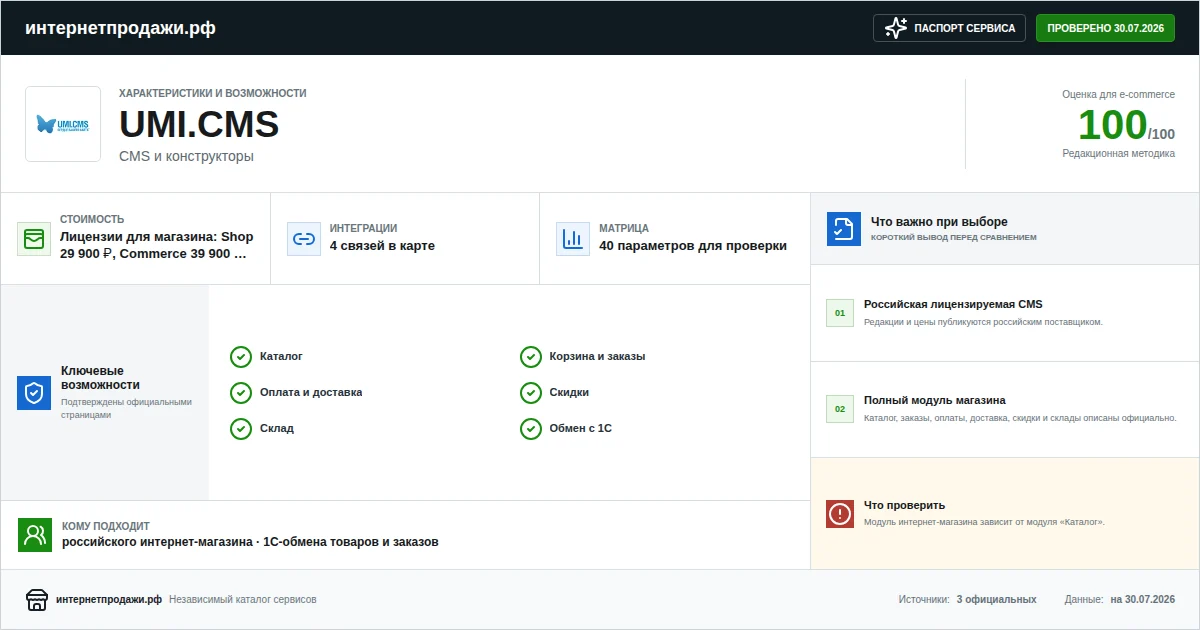Click the check circle icon next to Обмен с 1С
This screenshot has height=630, width=1200.
531,429
